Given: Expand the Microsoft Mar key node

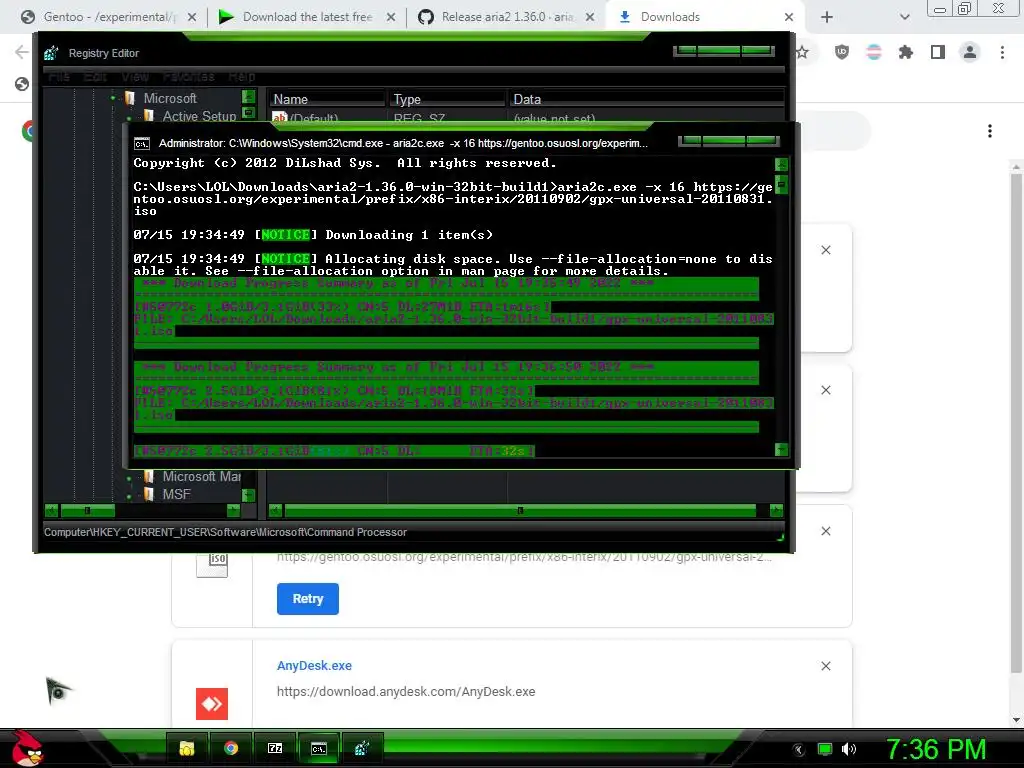Looking at the screenshot, I should [129, 478].
